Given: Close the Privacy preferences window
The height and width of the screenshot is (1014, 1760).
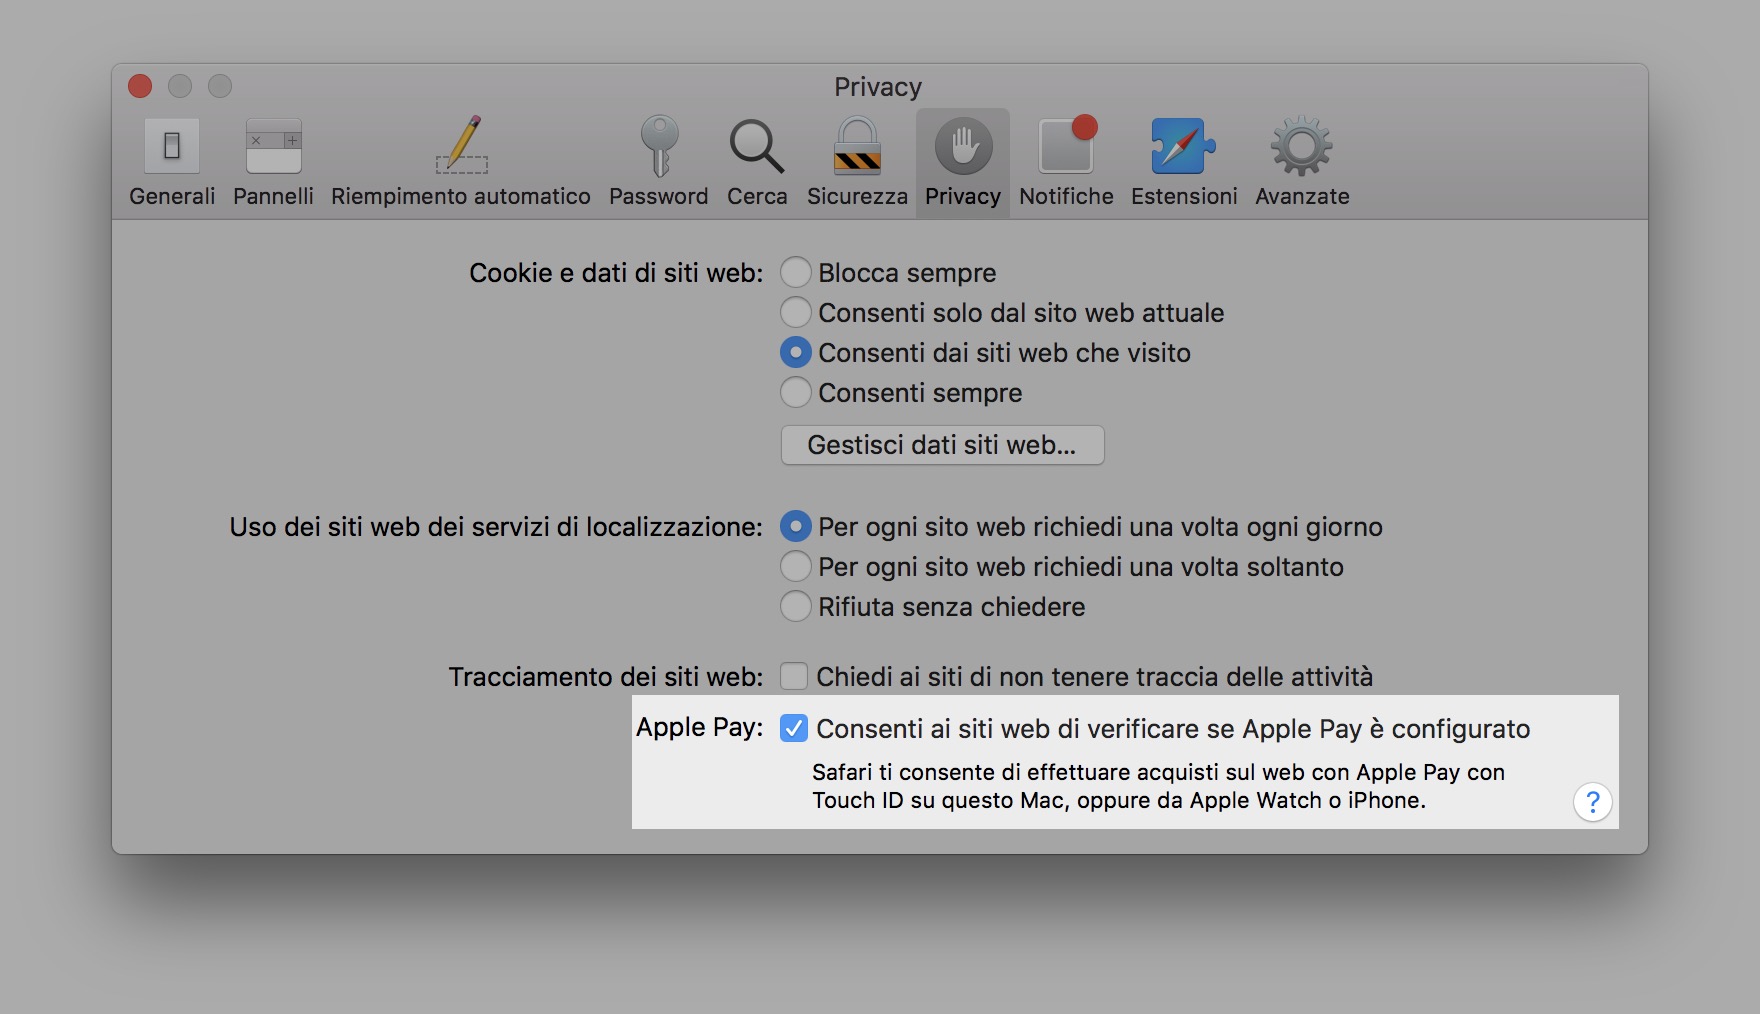Looking at the screenshot, I should point(140,86).
